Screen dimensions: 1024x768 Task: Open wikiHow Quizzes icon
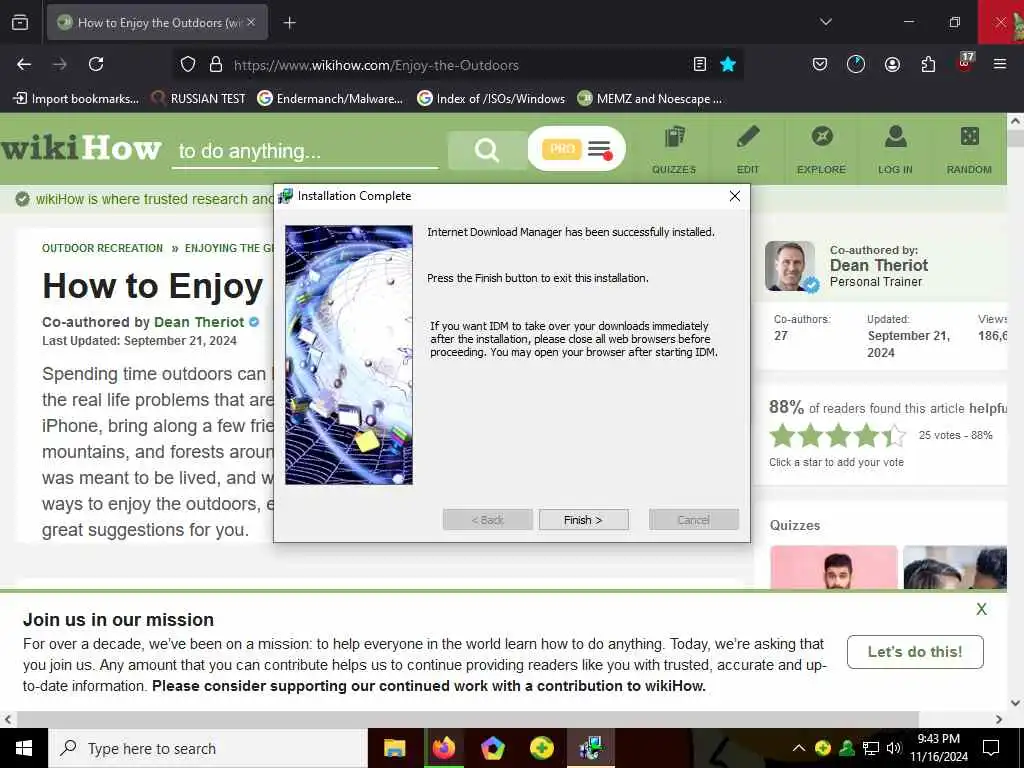coord(674,150)
